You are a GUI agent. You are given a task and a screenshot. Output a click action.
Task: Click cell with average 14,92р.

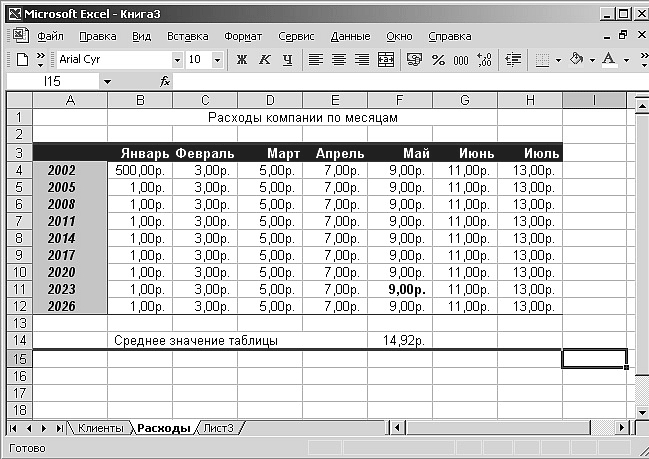[x=399, y=341]
